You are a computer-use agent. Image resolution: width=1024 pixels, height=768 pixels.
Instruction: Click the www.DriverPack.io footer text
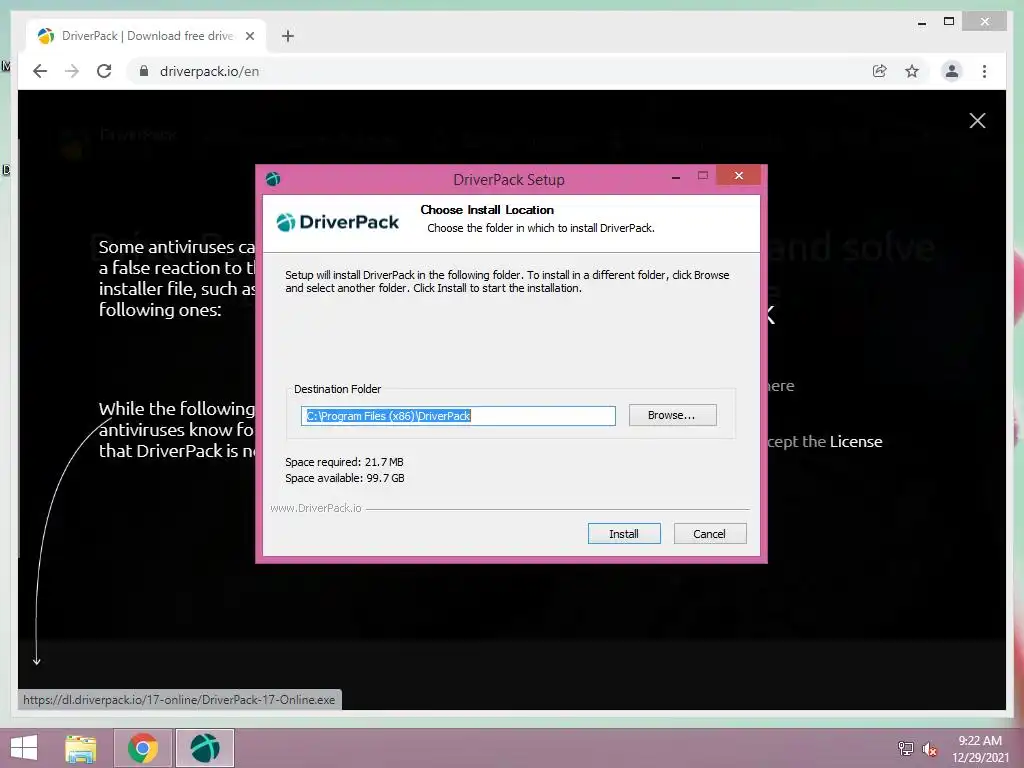(315, 508)
